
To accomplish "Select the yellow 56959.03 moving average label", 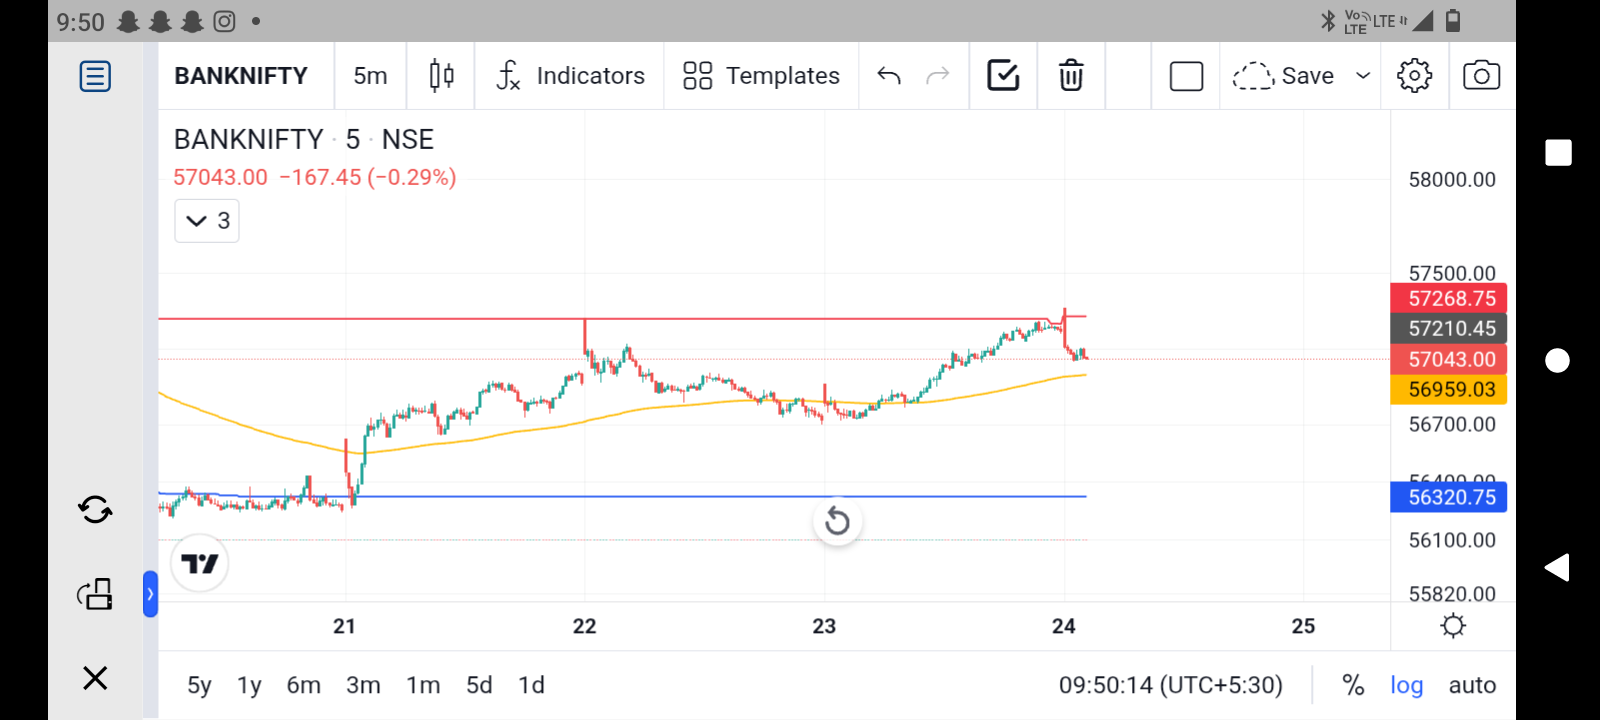I will (1448, 389).
